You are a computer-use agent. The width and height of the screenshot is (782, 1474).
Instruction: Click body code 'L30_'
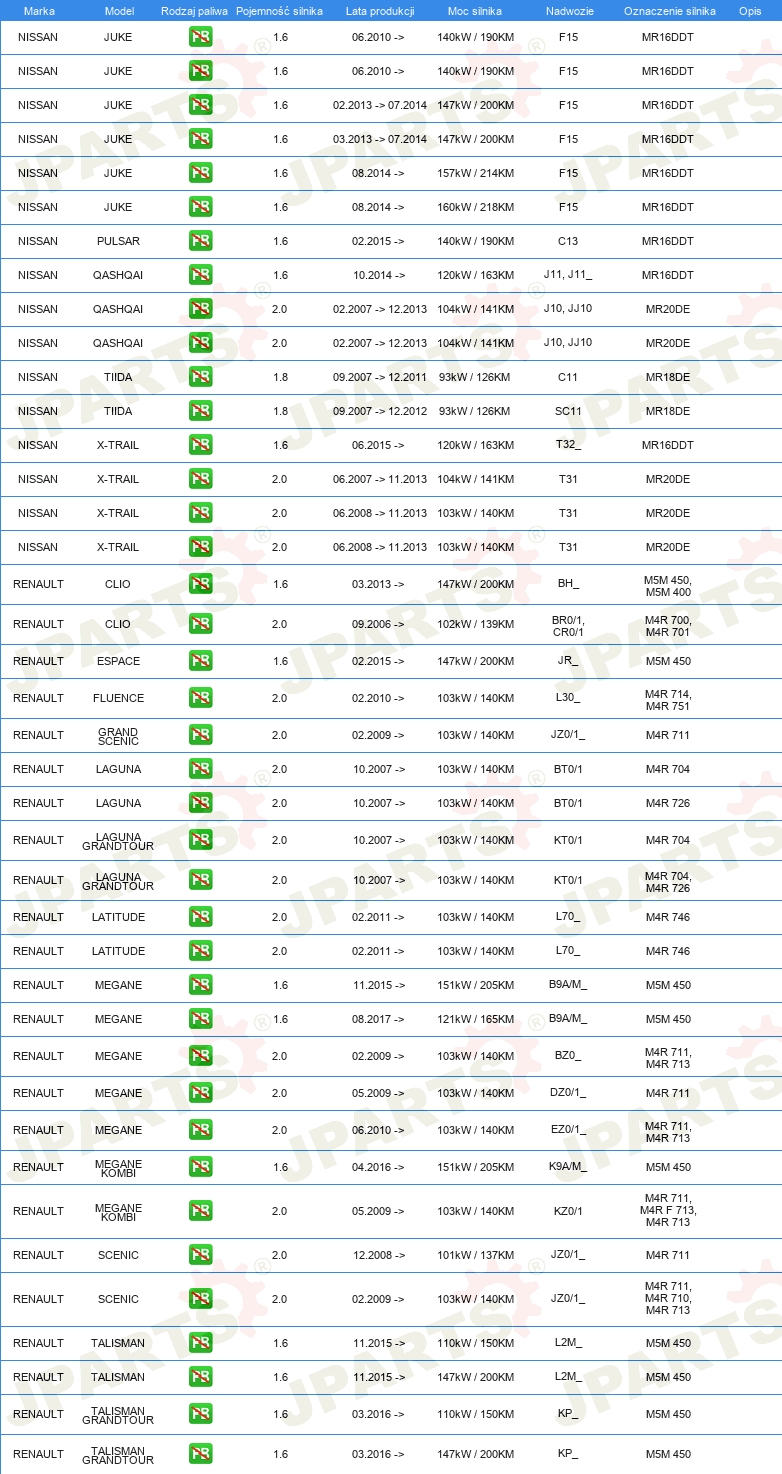click(x=568, y=697)
